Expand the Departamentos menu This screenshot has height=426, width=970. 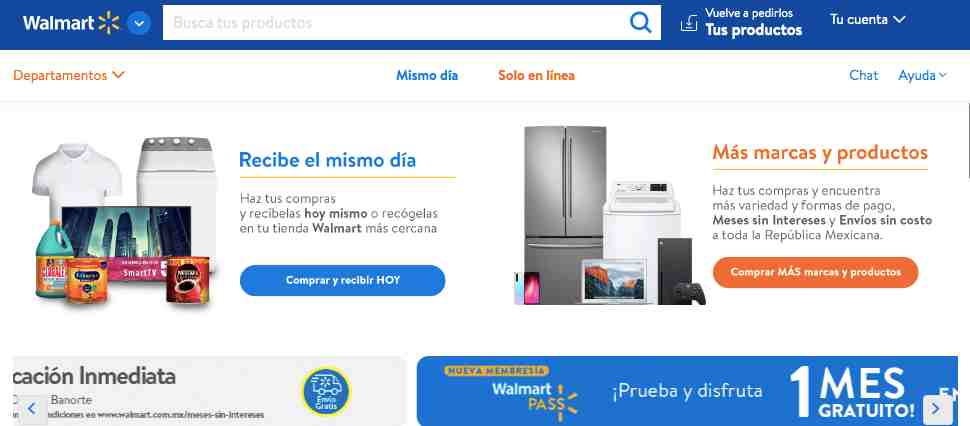[69, 75]
